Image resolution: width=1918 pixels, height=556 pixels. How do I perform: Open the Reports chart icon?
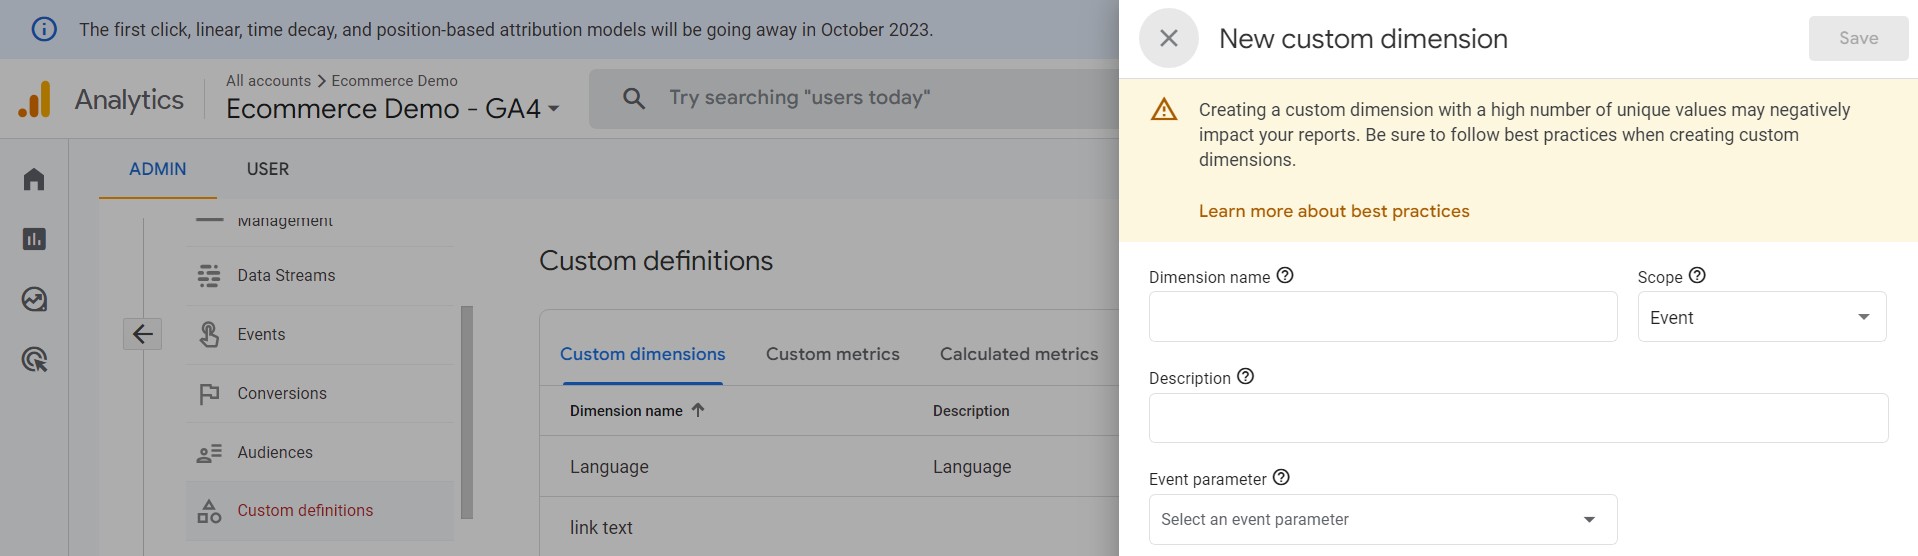(x=34, y=239)
